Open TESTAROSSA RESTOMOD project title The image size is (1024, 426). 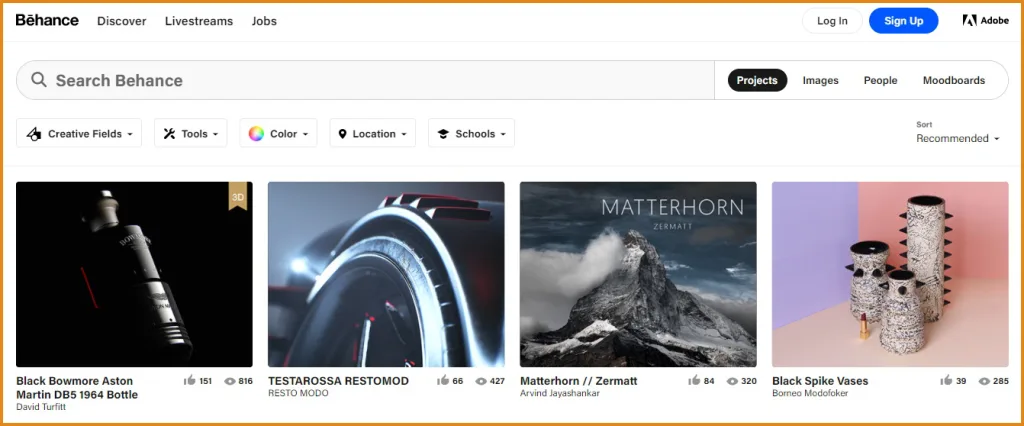(338, 380)
